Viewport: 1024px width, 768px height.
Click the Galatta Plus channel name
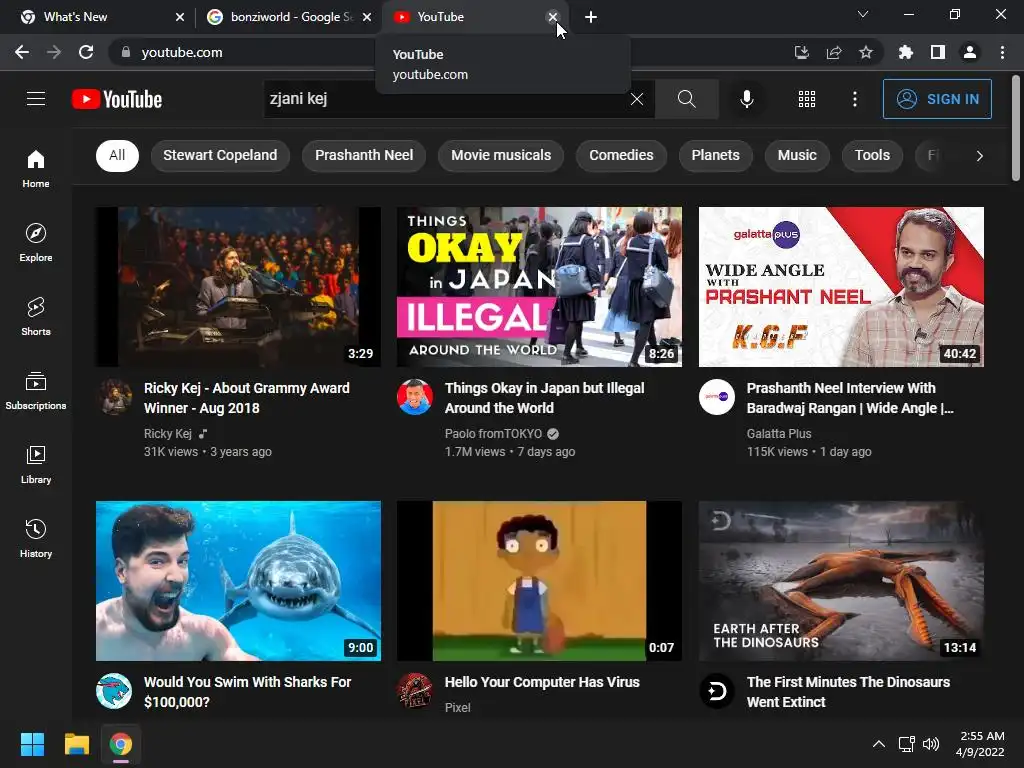click(779, 434)
